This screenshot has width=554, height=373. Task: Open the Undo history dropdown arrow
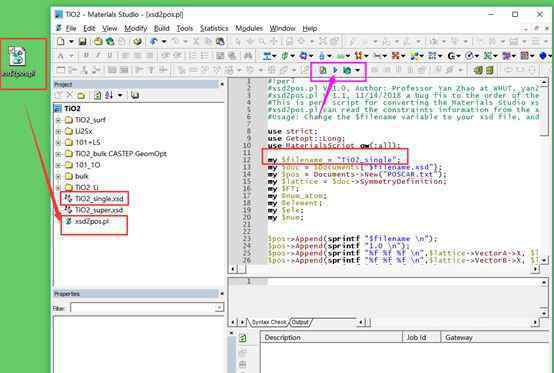click(164, 42)
